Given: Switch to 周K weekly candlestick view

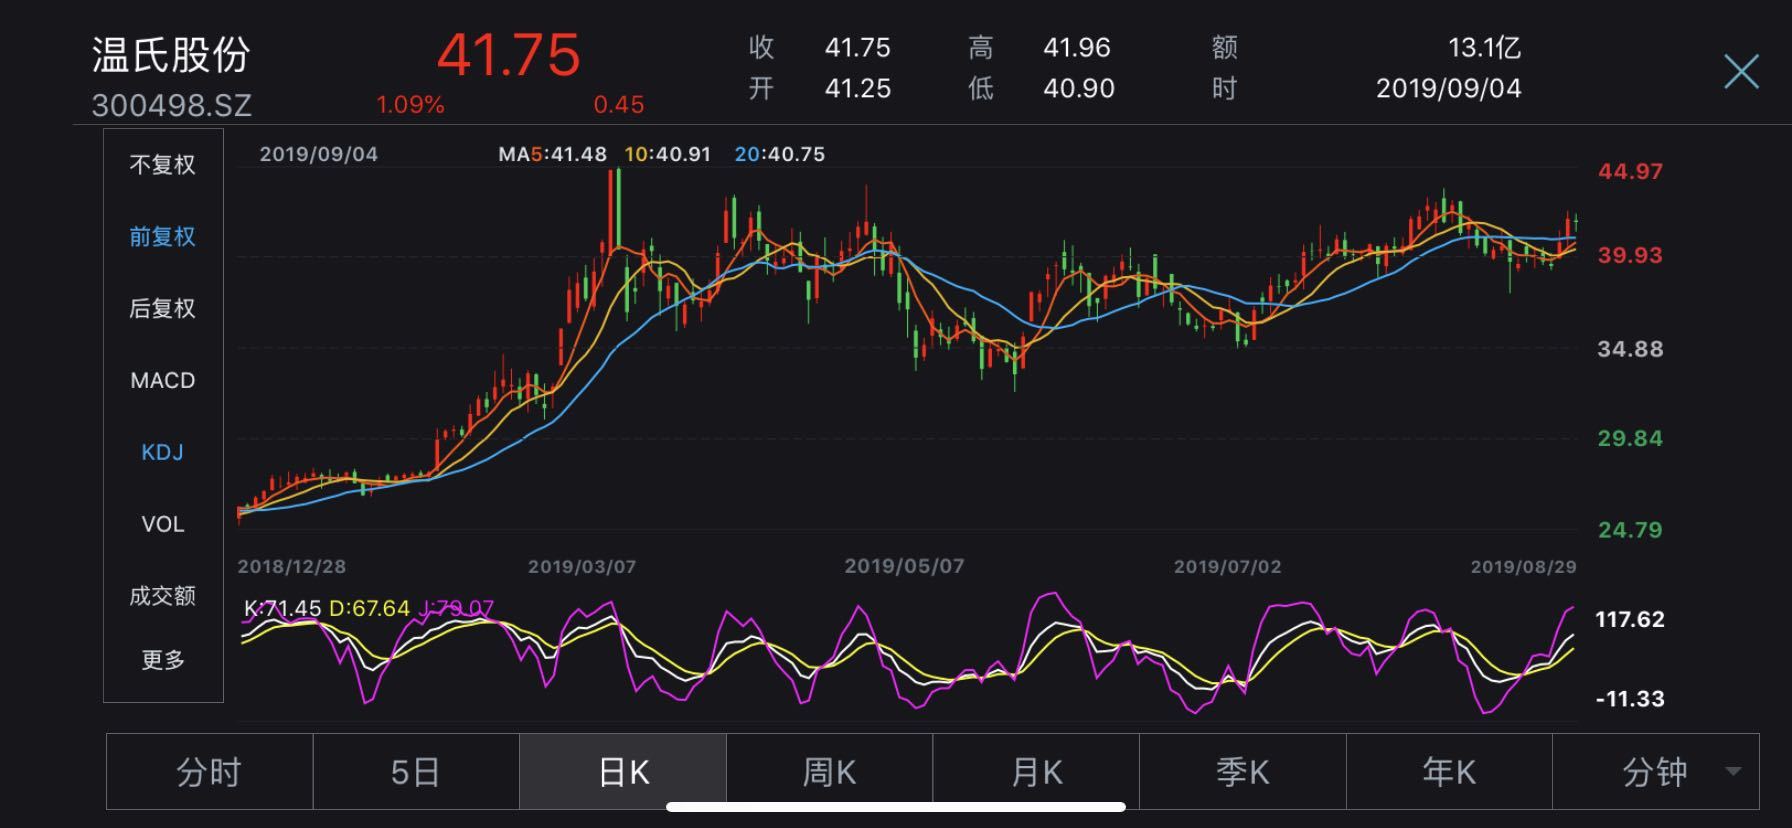Looking at the screenshot, I should coord(829,772).
